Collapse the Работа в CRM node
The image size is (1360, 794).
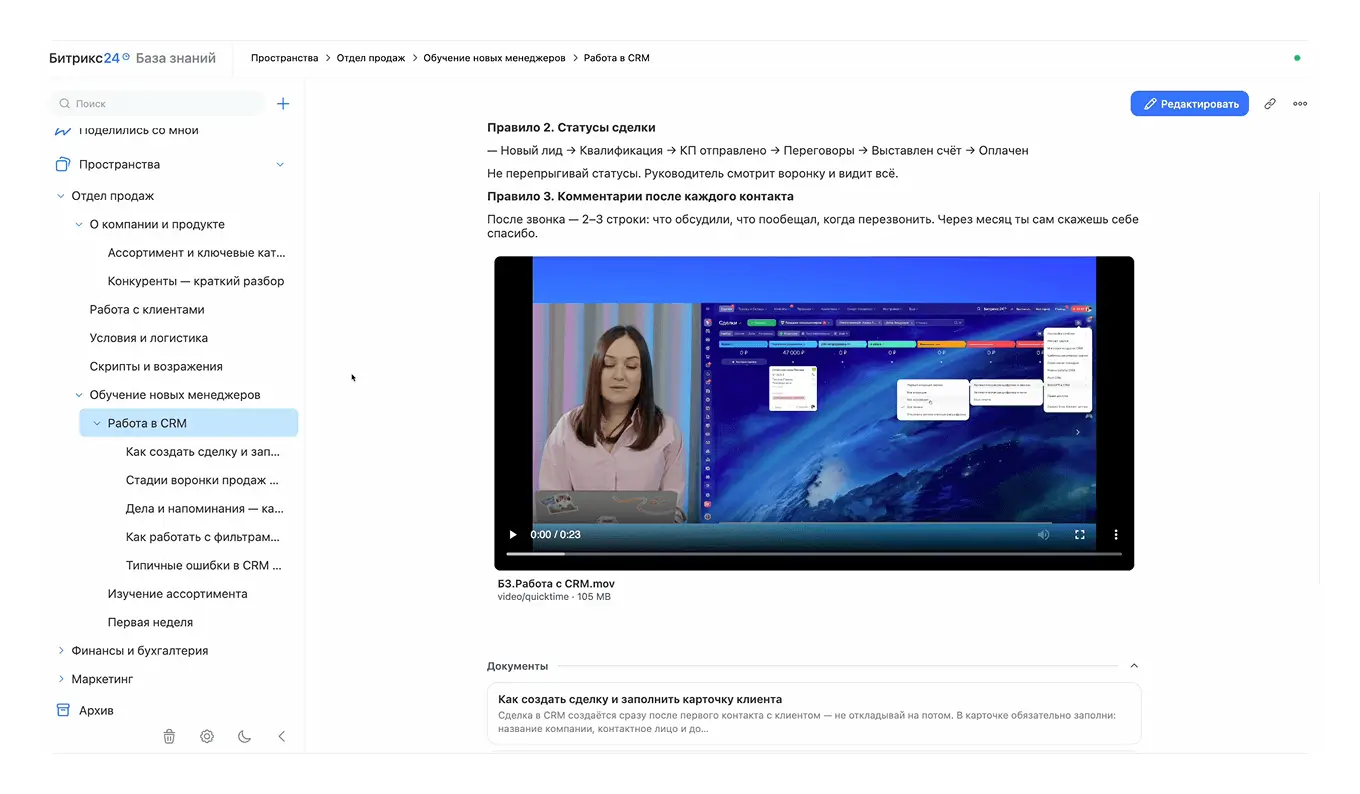[x=97, y=423]
